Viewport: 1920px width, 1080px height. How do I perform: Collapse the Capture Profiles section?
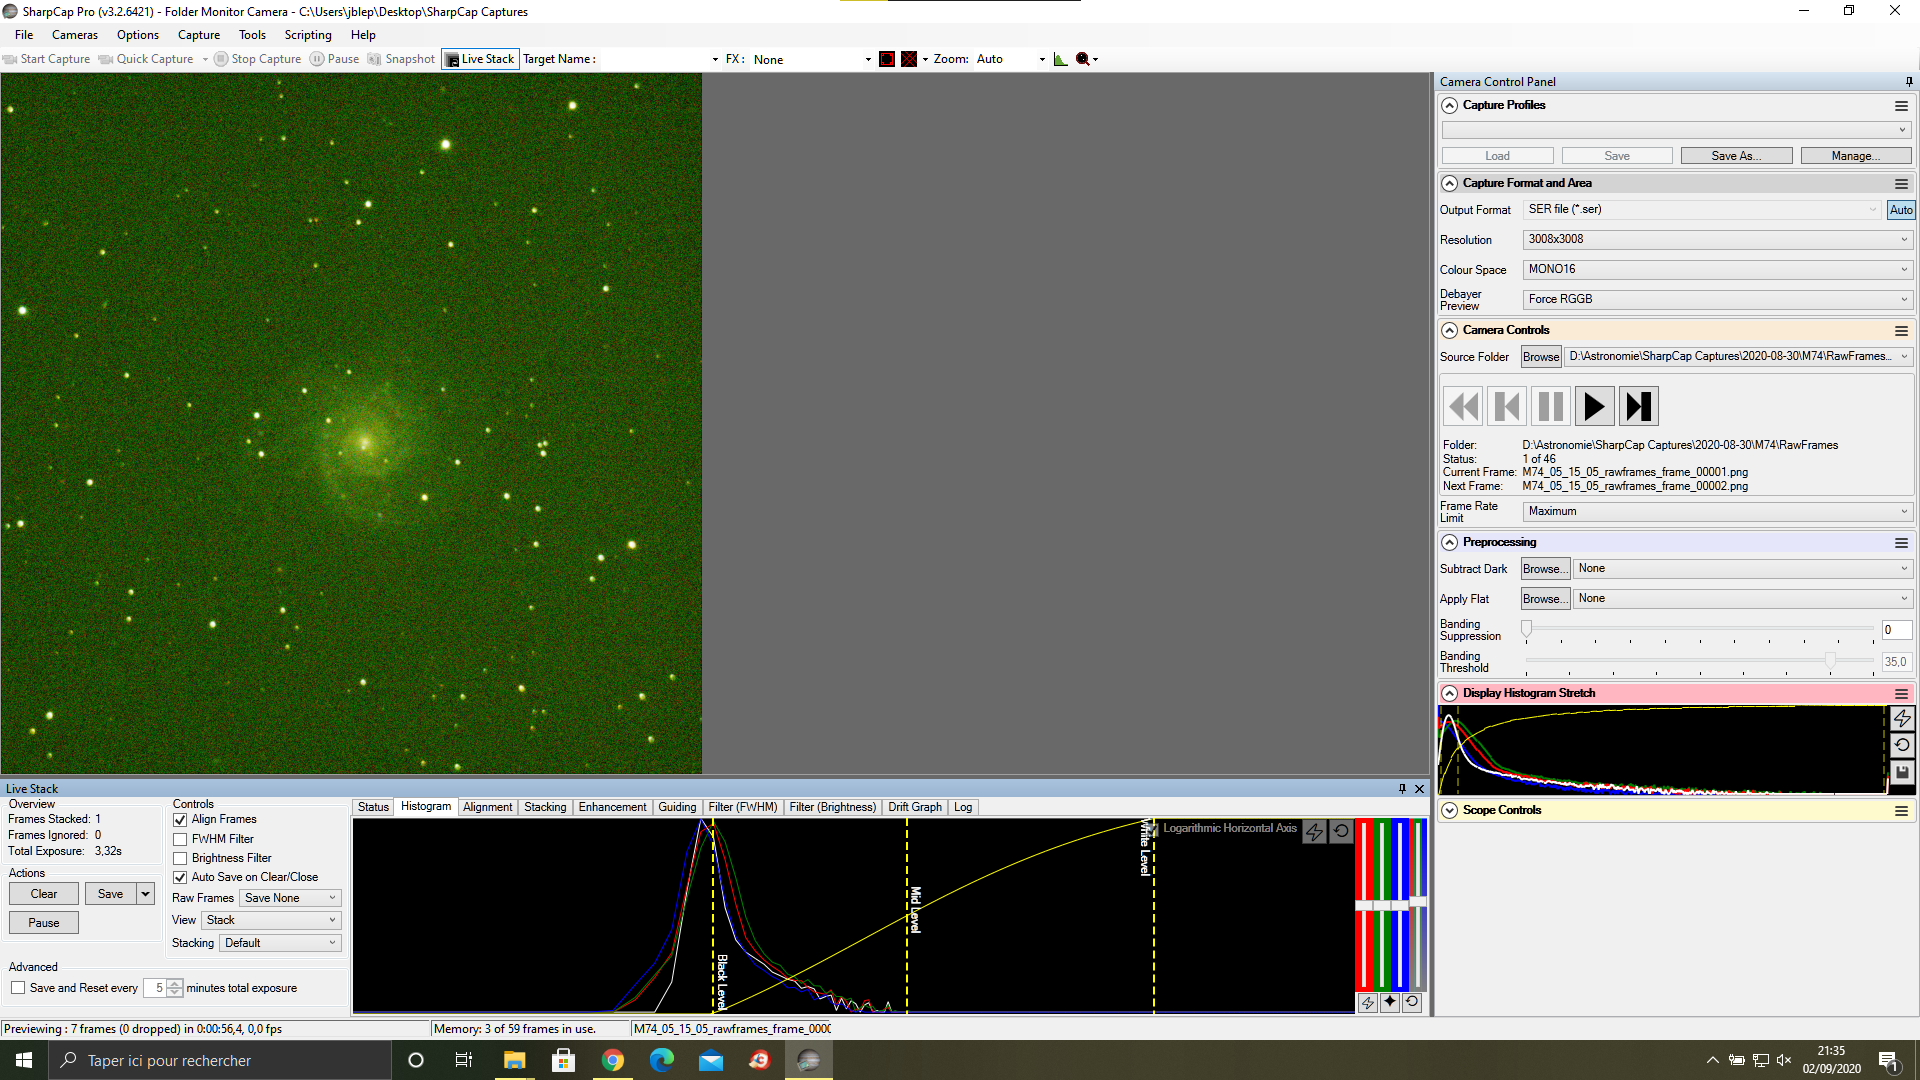(1449, 105)
